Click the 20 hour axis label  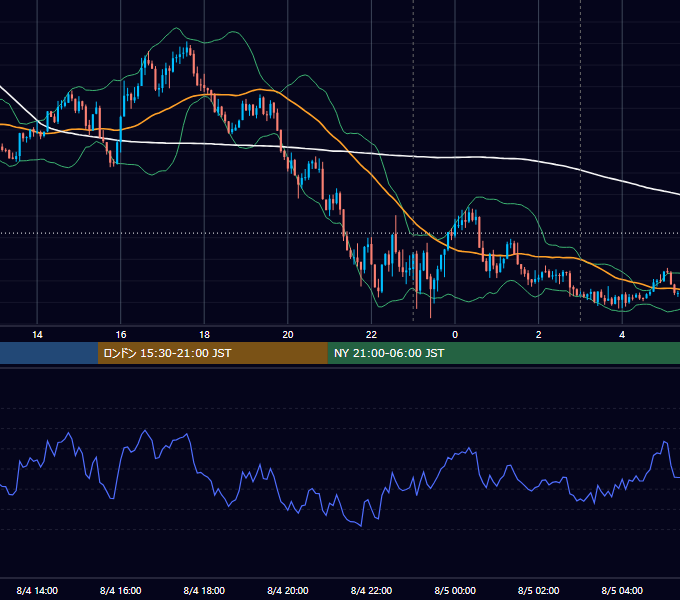(x=288, y=335)
